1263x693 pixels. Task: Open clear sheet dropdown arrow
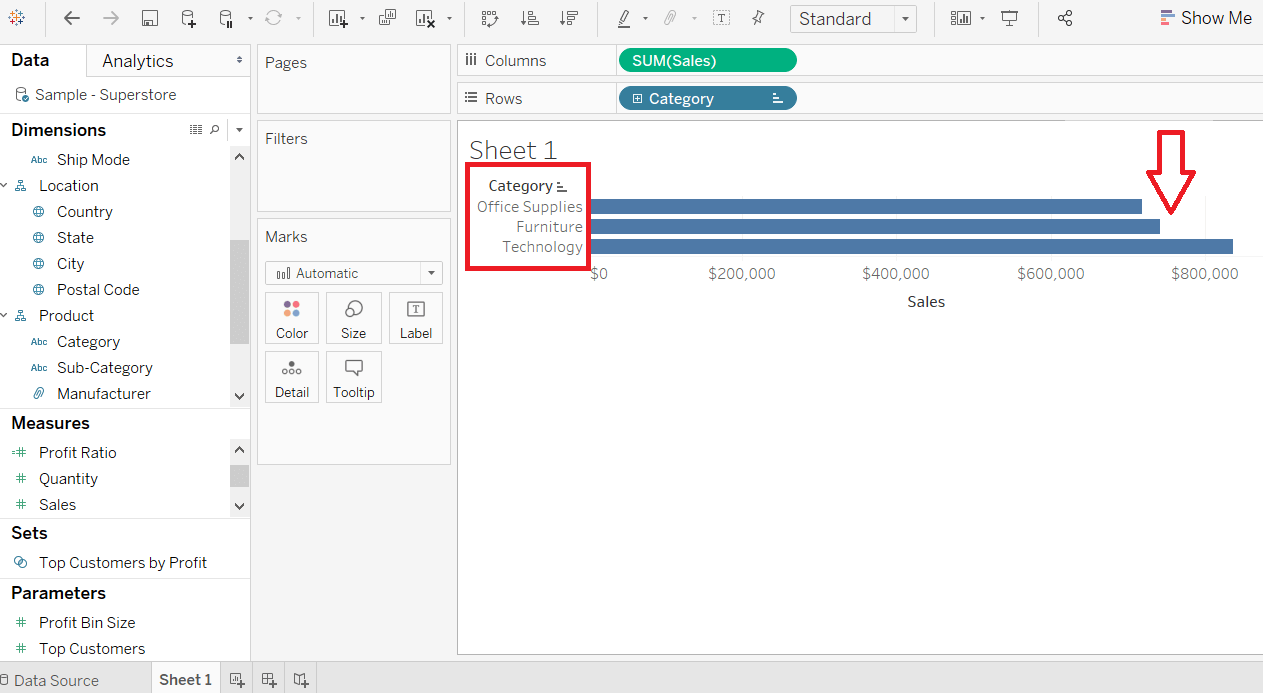coord(449,18)
